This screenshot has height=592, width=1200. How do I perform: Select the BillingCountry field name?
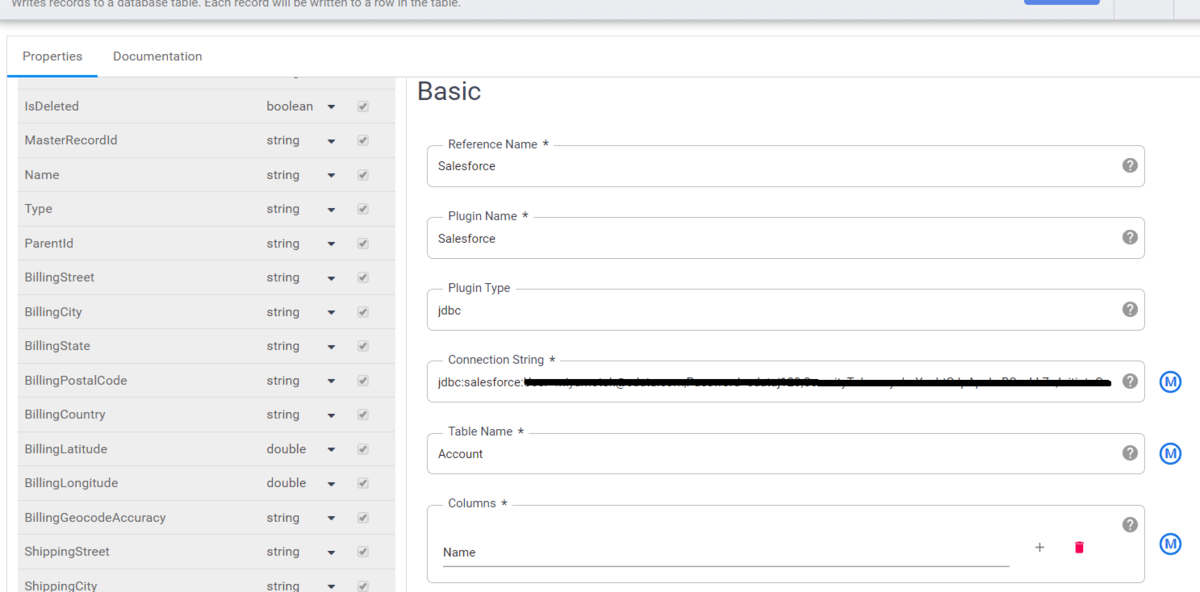point(65,414)
